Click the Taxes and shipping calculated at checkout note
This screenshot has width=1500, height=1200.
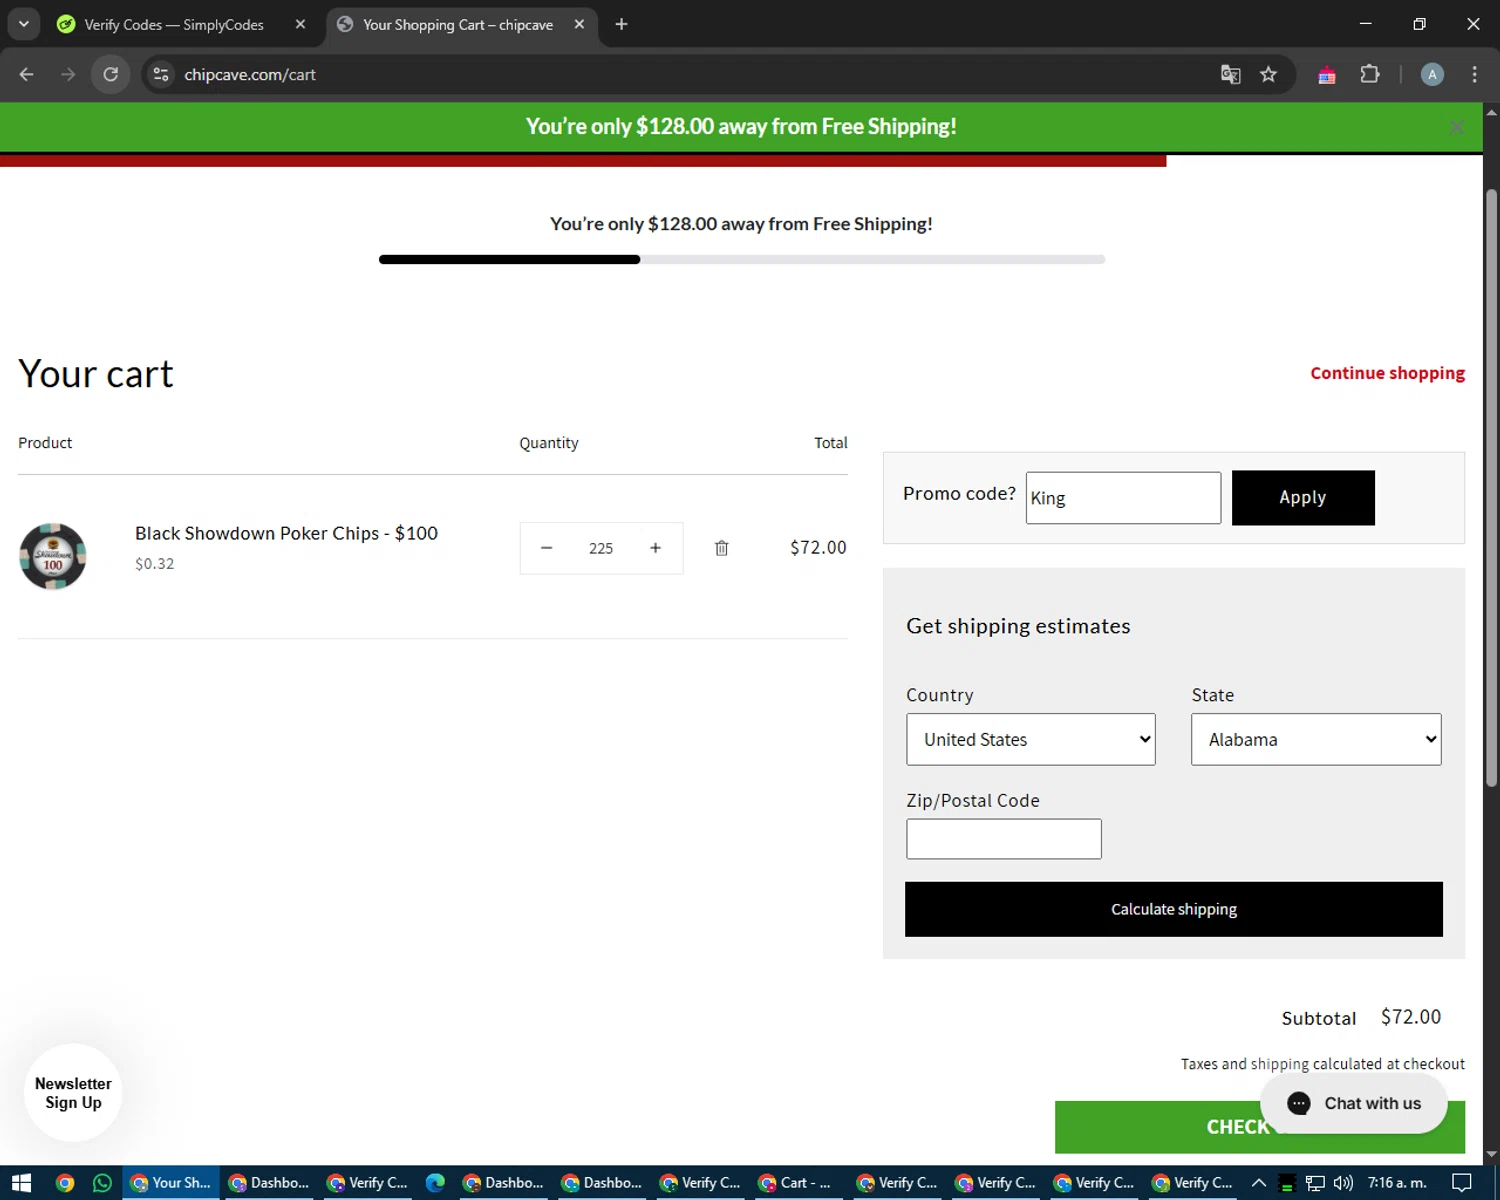(1322, 1064)
